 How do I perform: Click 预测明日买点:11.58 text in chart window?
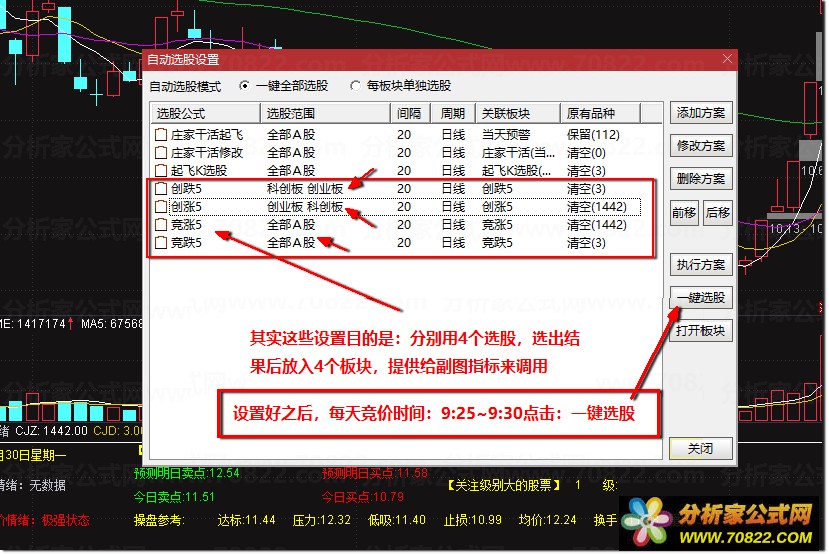point(375,473)
